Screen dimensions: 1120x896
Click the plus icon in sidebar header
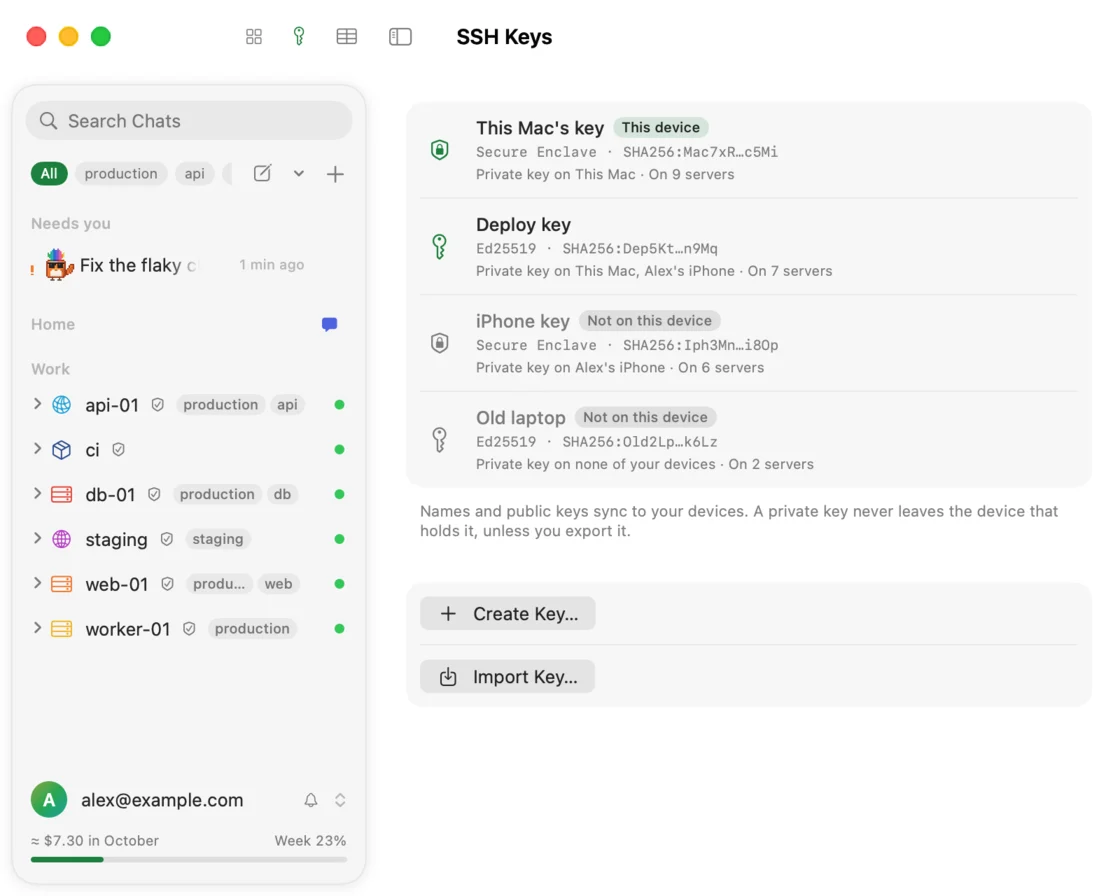335,174
